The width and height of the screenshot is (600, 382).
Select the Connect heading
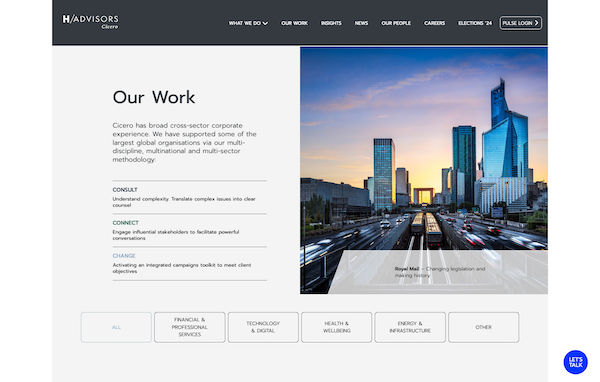[126, 223]
